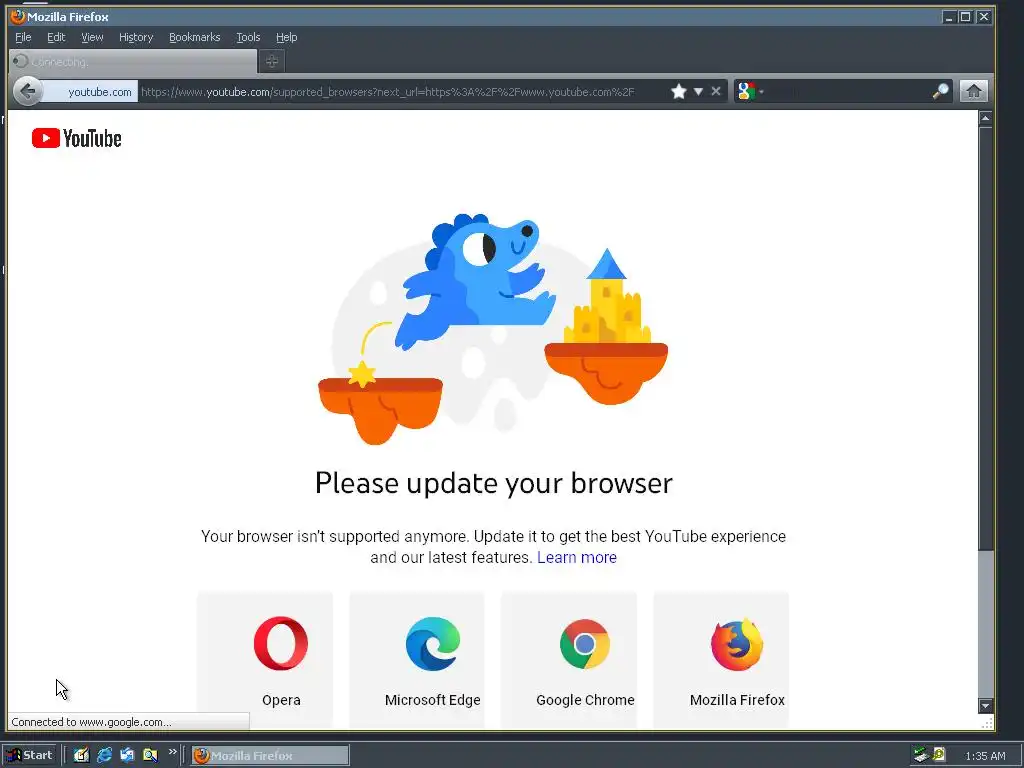Screen dimensions: 1024x768
Task: Click the YouTube logo
Action: tap(76, 138)
